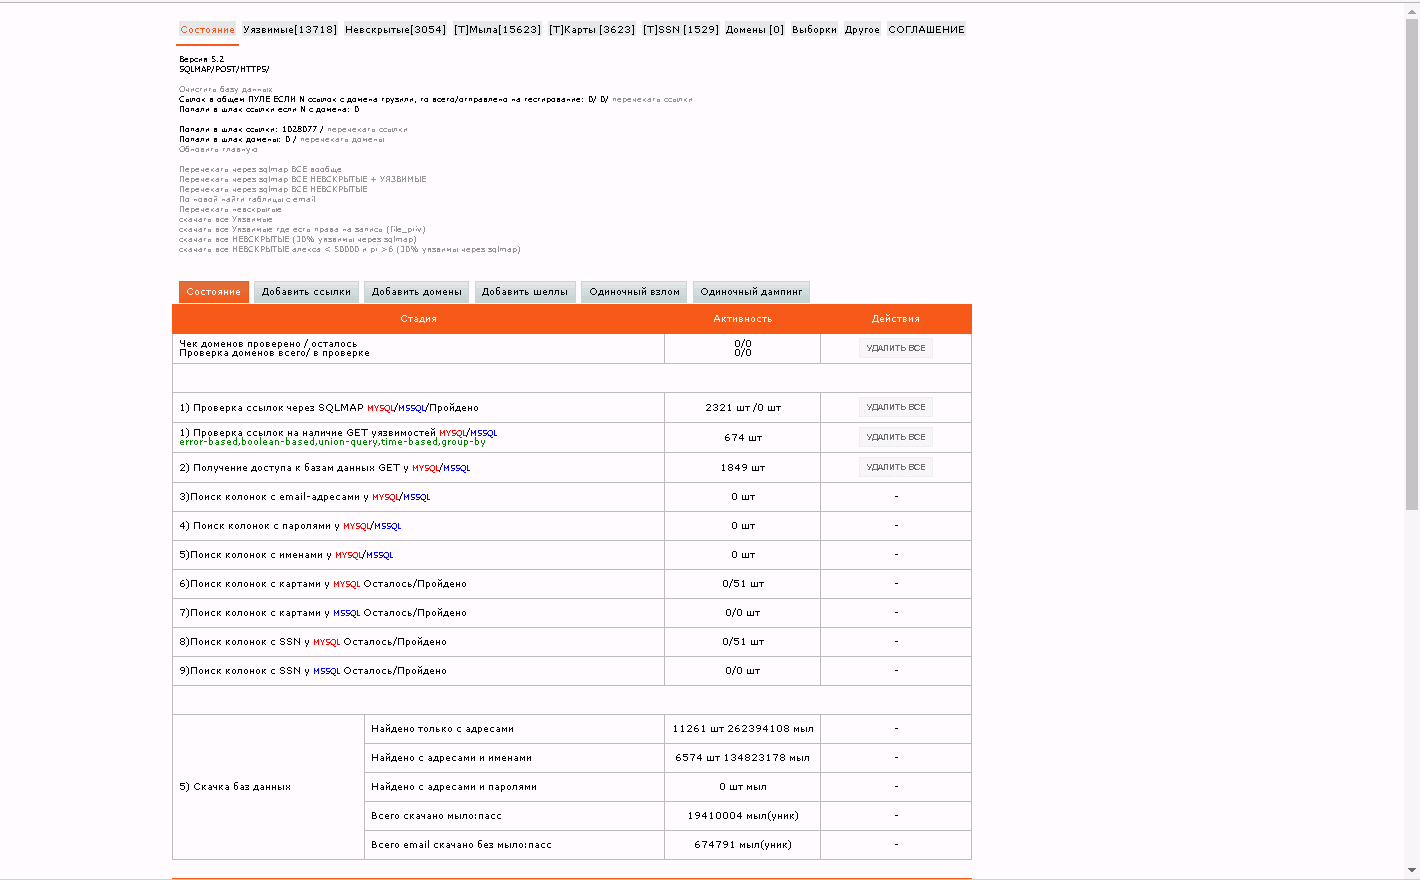The image size is (1420, 880).
Task: Click the 'Активность' column header
Action: [x=742, y=319]
